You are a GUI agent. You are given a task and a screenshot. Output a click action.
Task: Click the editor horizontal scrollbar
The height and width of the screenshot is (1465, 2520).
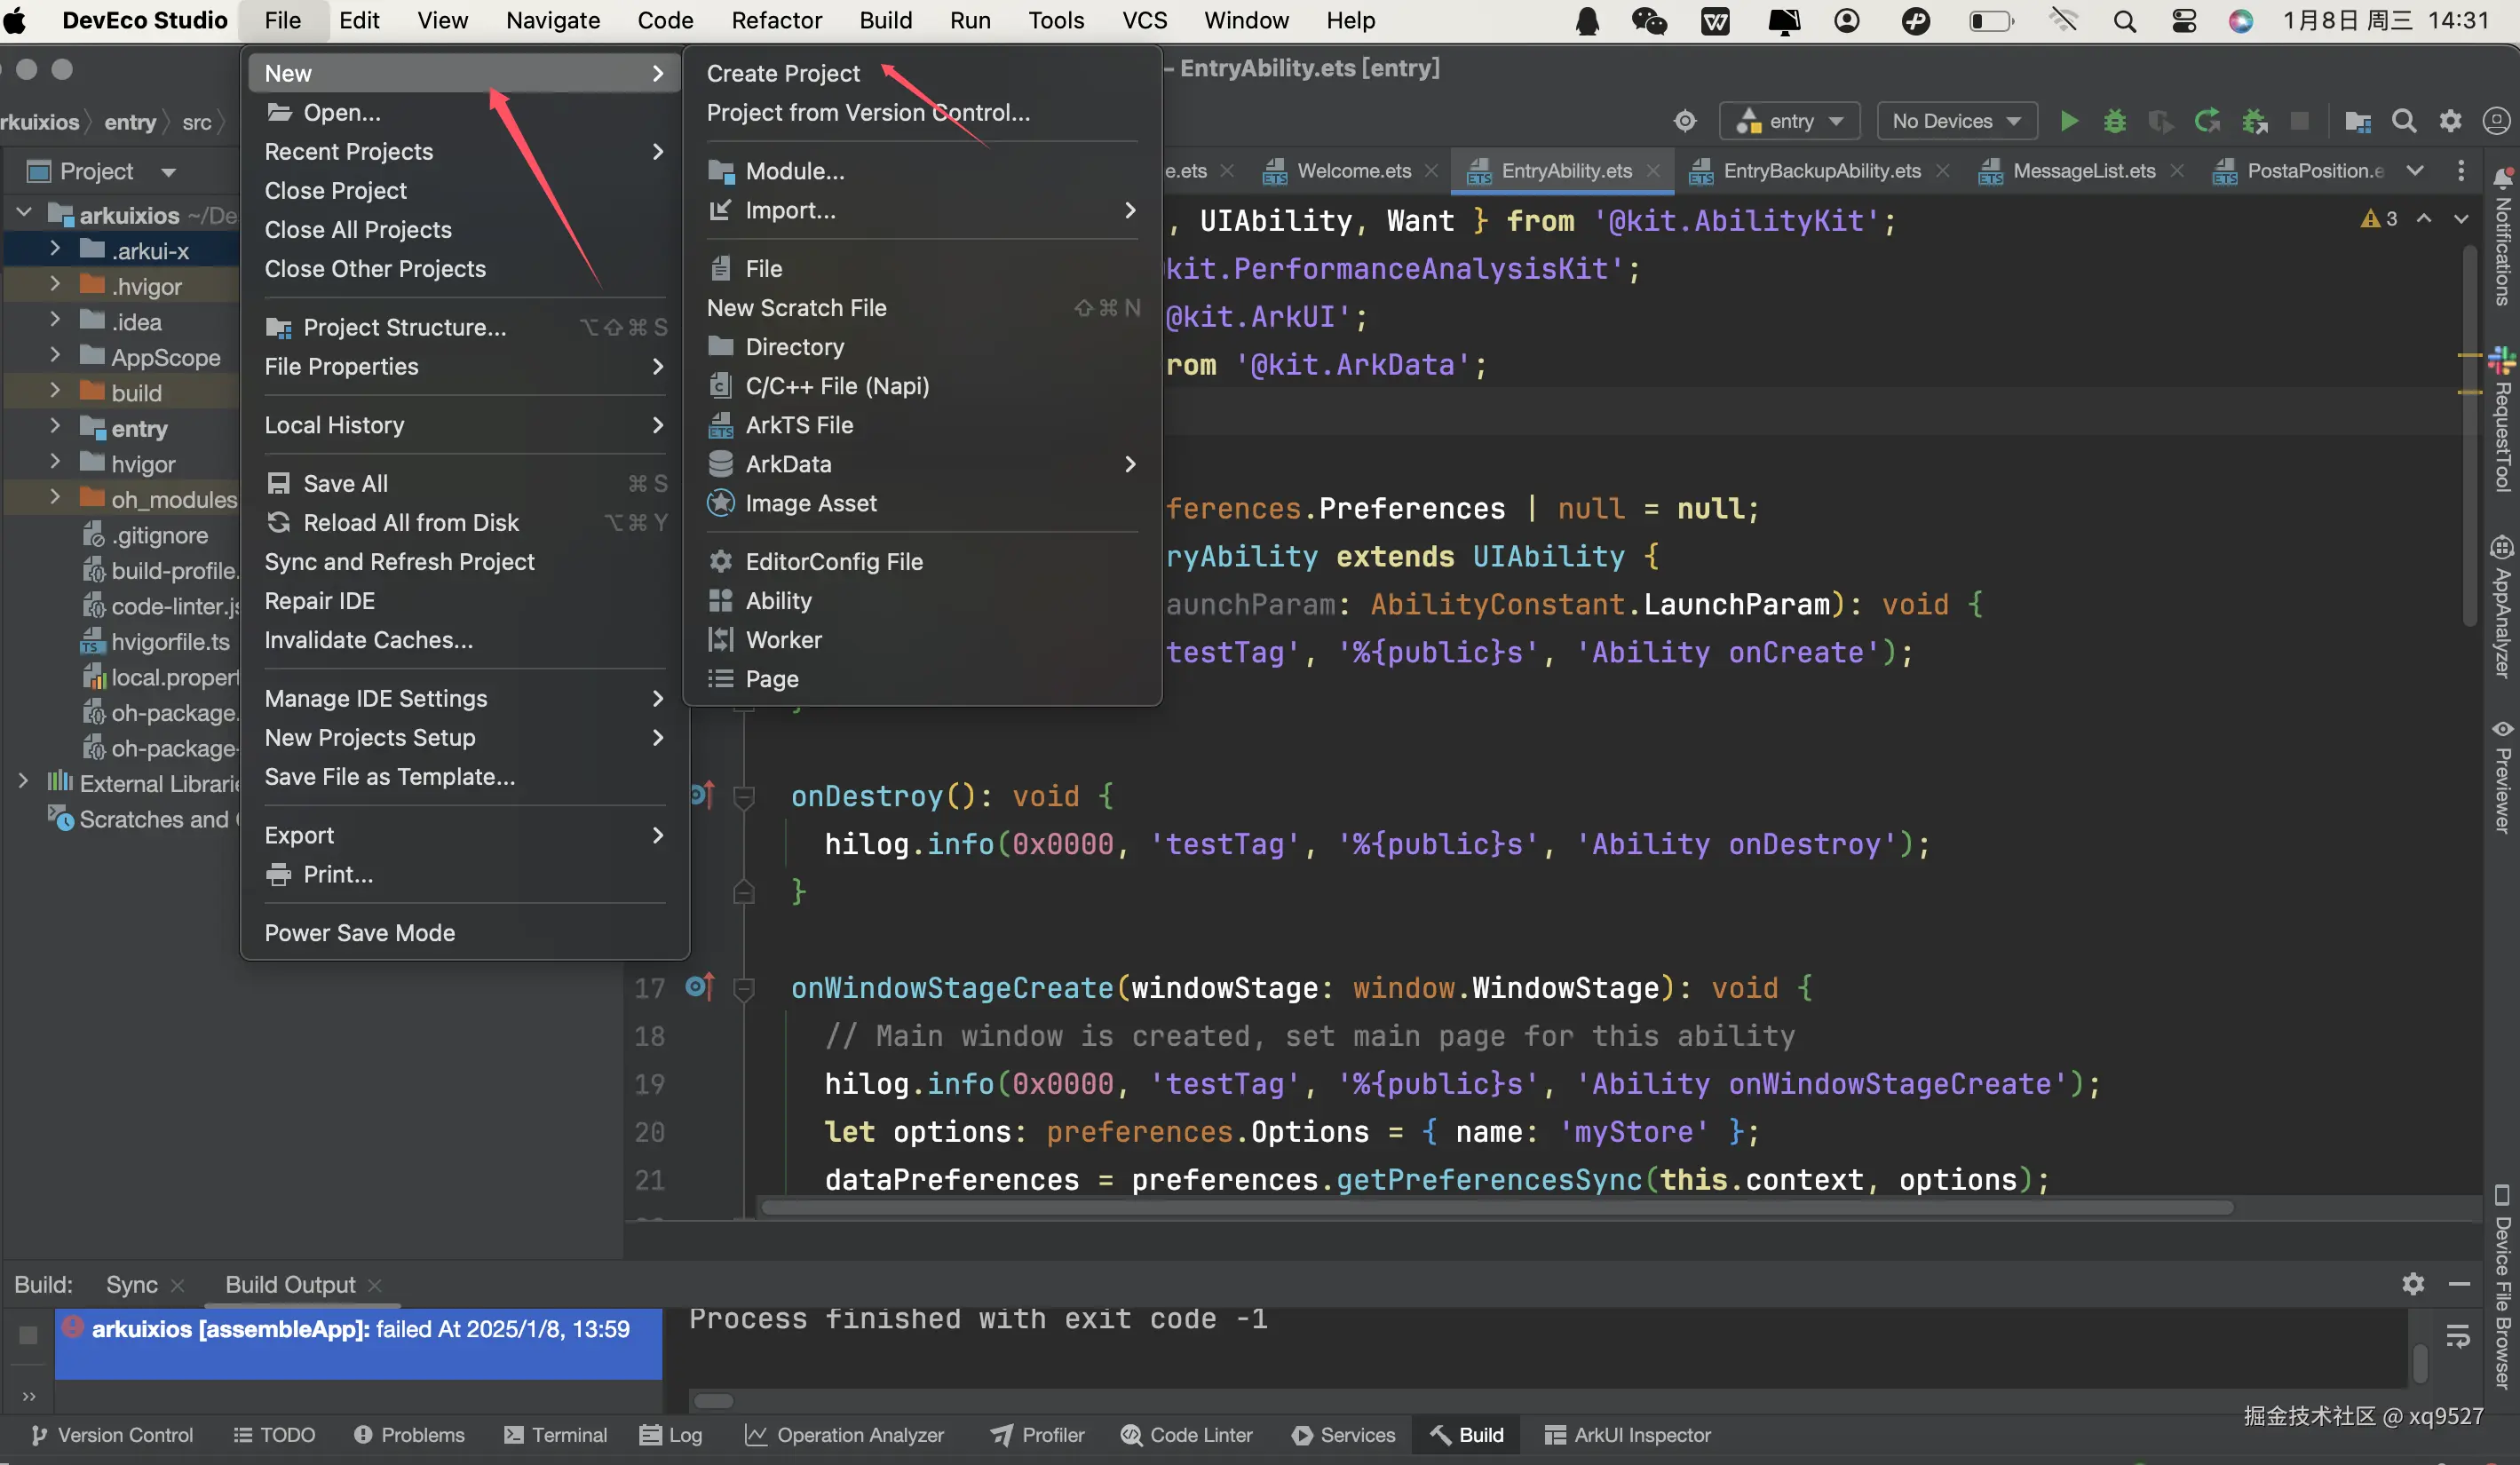tap(1497, 1207)
